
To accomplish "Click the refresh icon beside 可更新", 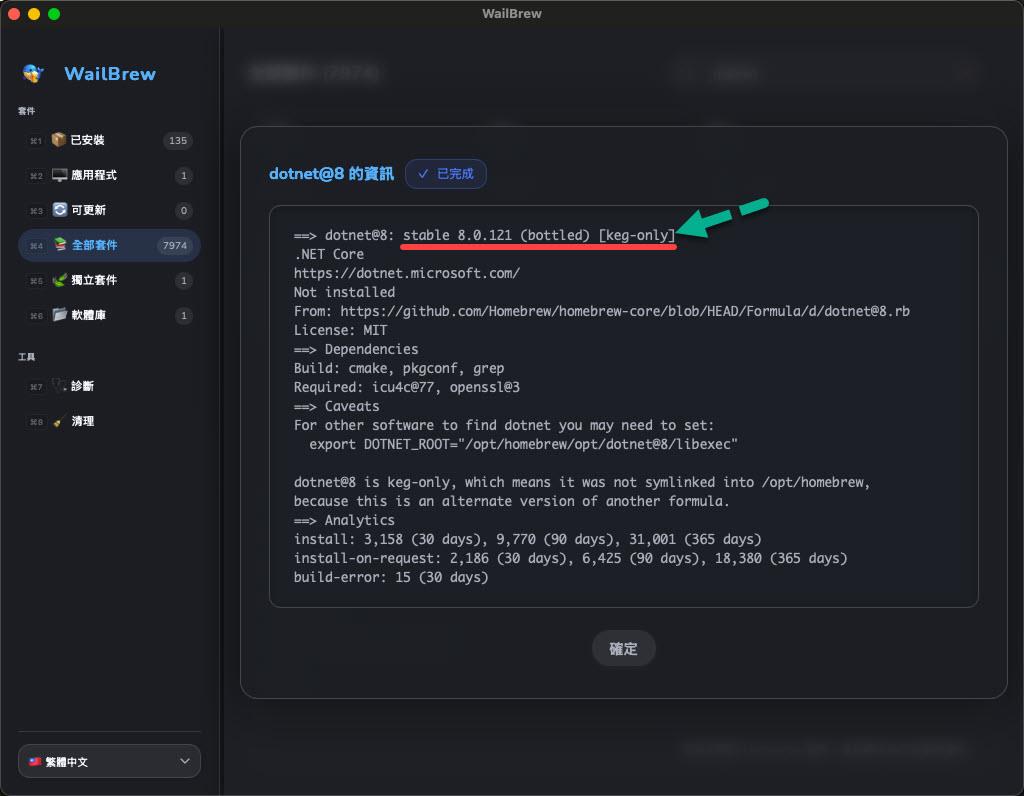I will (x=60, y=210).
